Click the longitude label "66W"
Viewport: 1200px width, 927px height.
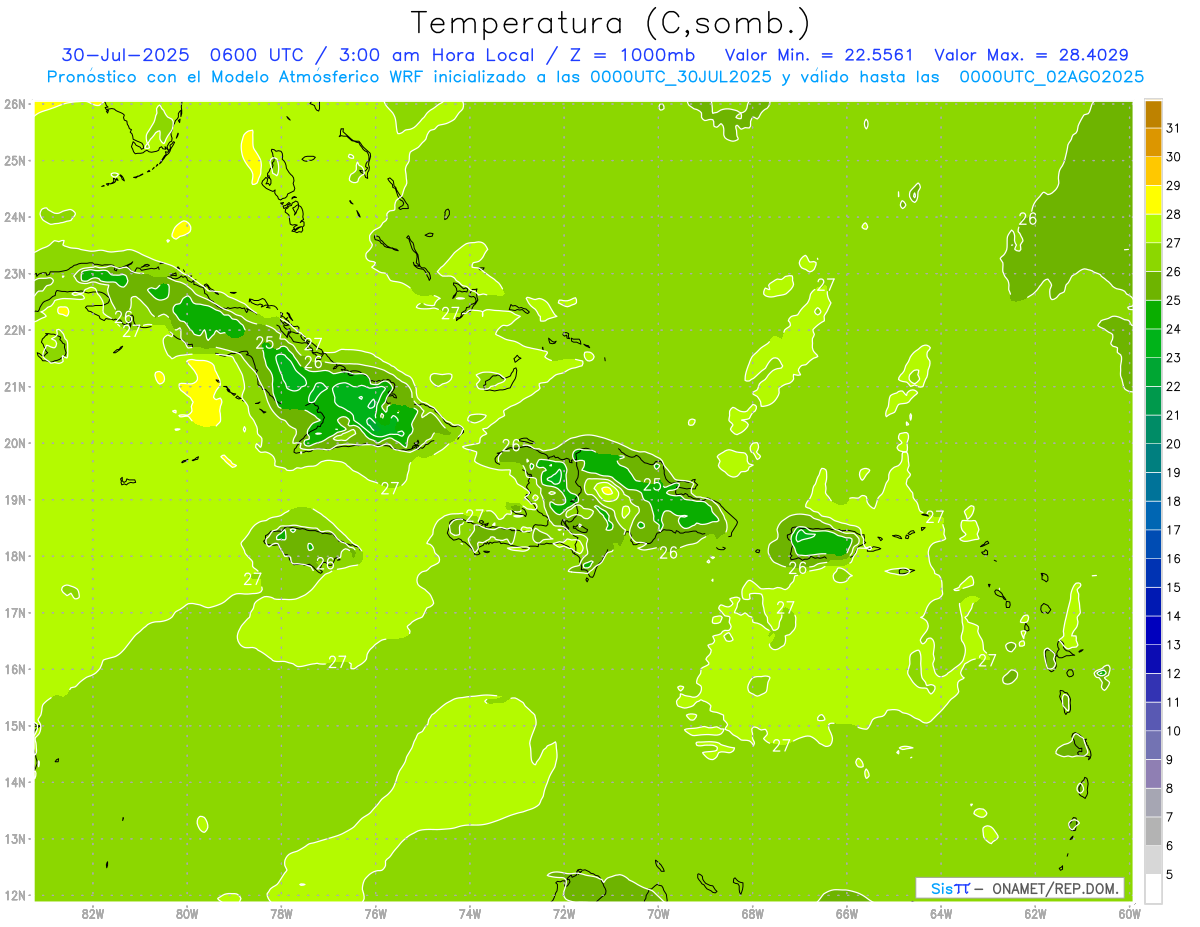847,912
